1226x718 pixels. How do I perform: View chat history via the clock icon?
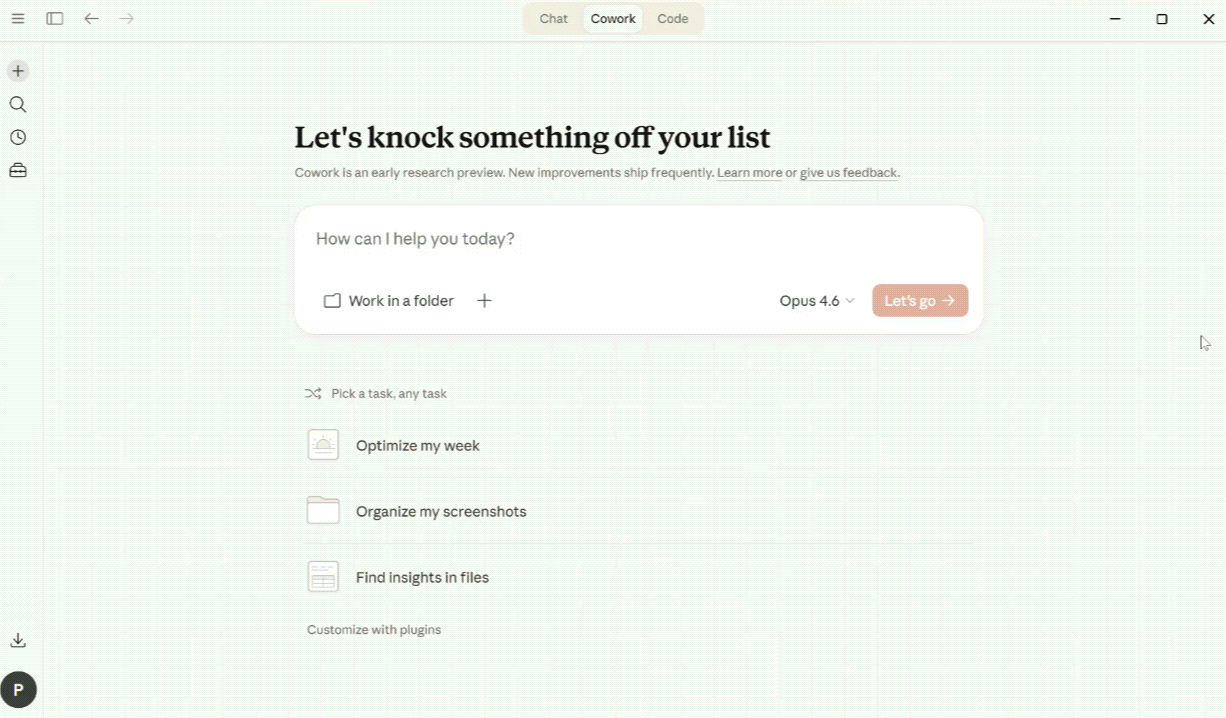click(x=18, y=137)
